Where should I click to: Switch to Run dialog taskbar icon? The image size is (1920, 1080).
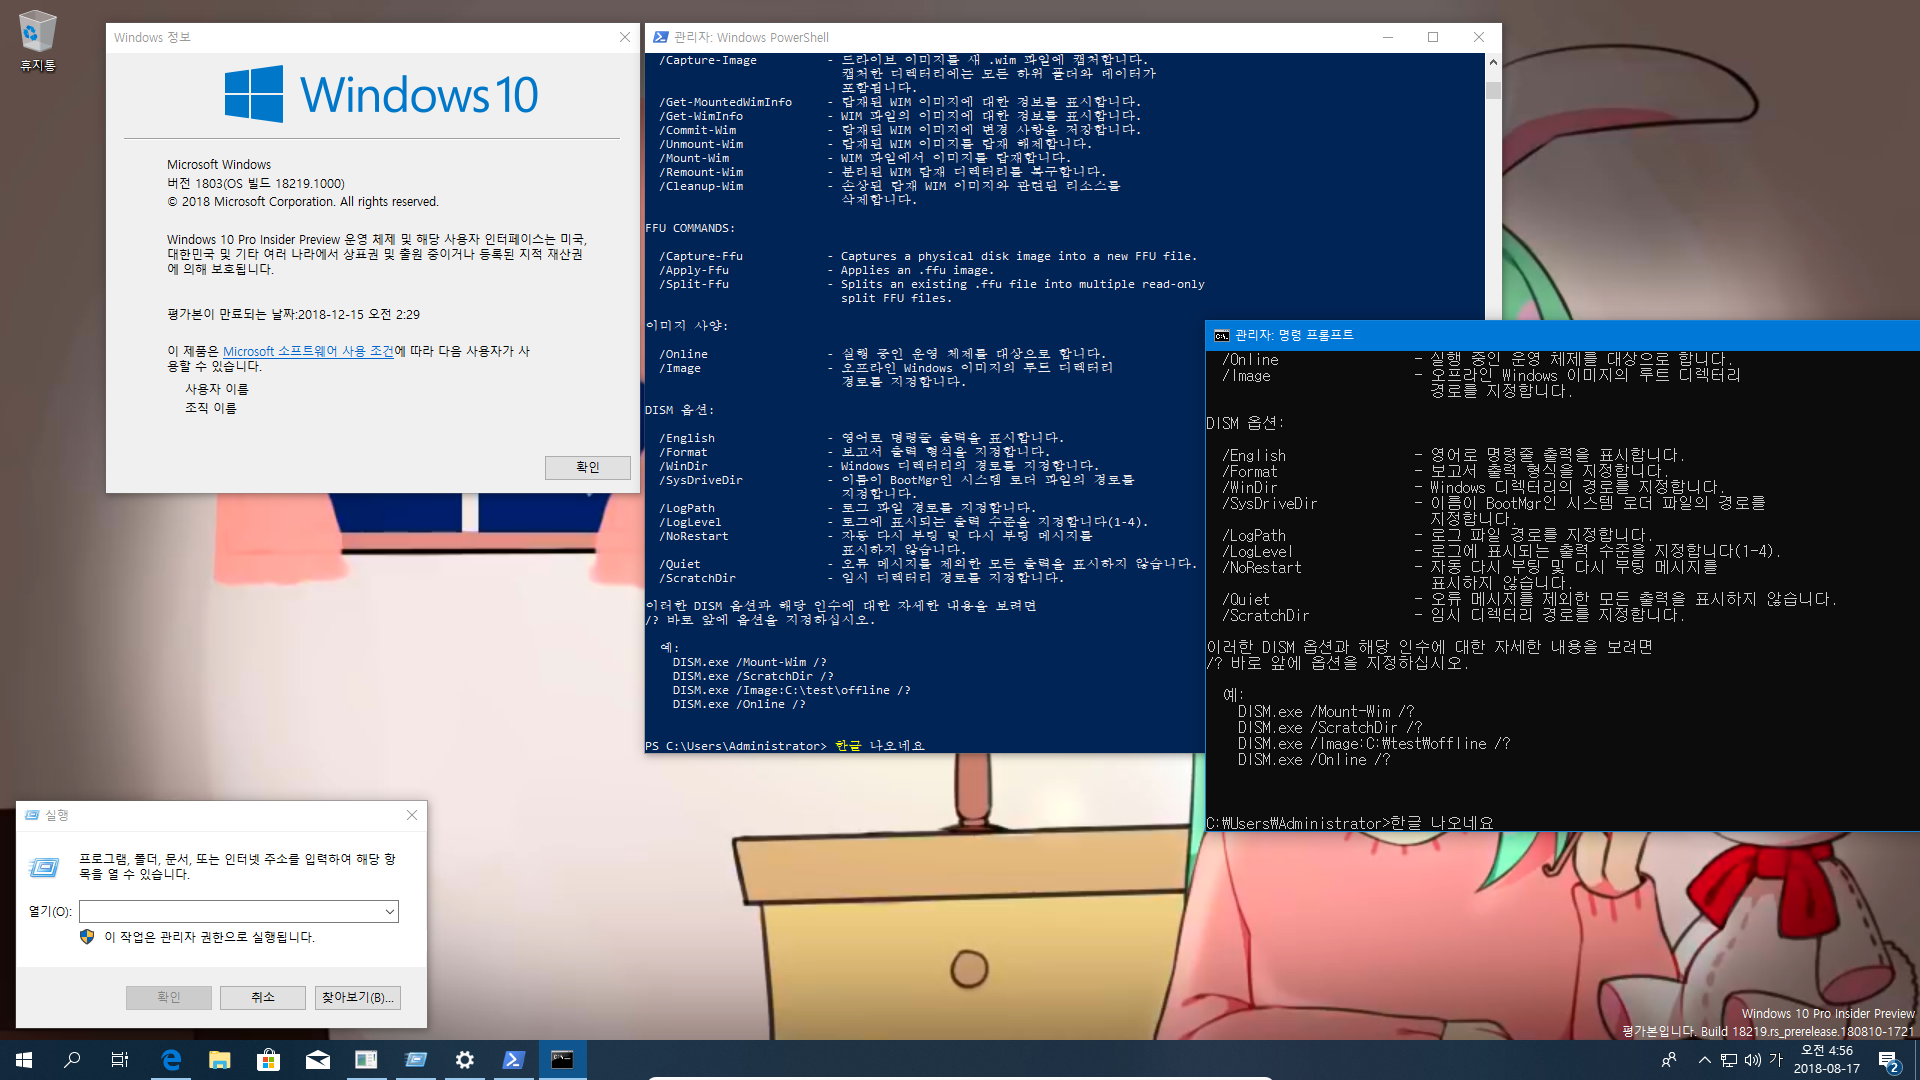[416, 1060]
